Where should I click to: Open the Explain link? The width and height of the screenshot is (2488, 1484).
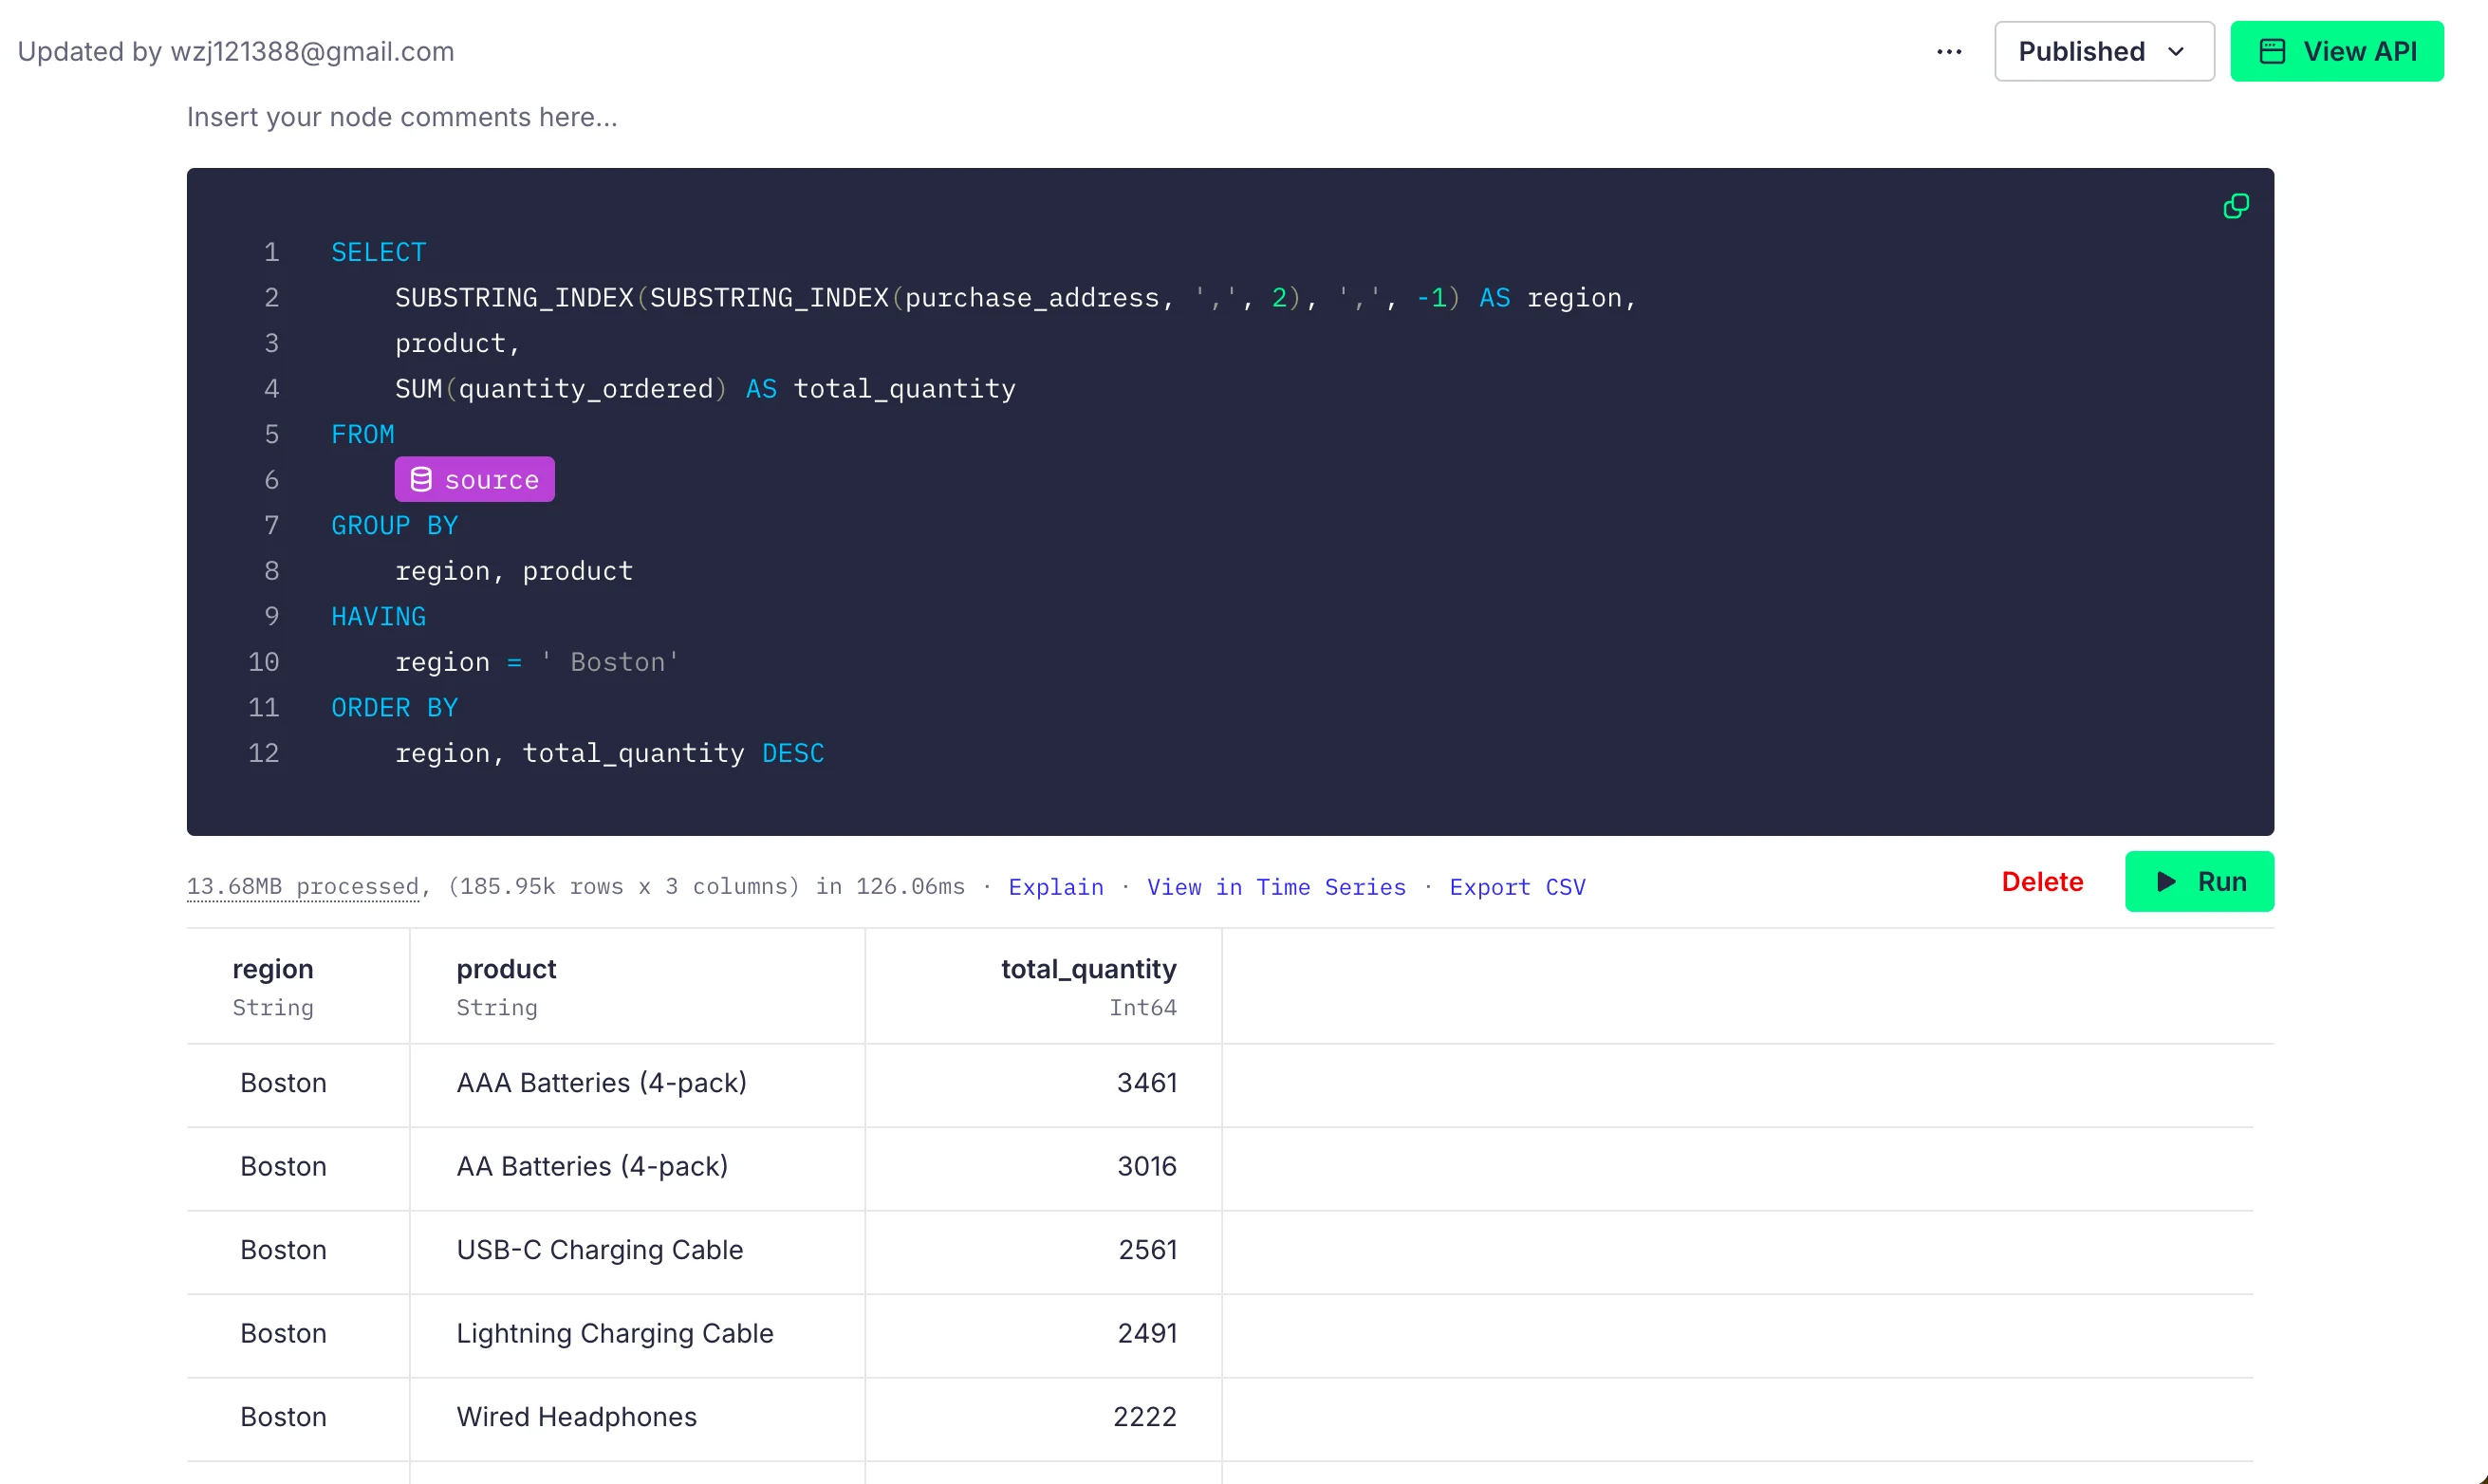click(x=1055, y=887)
